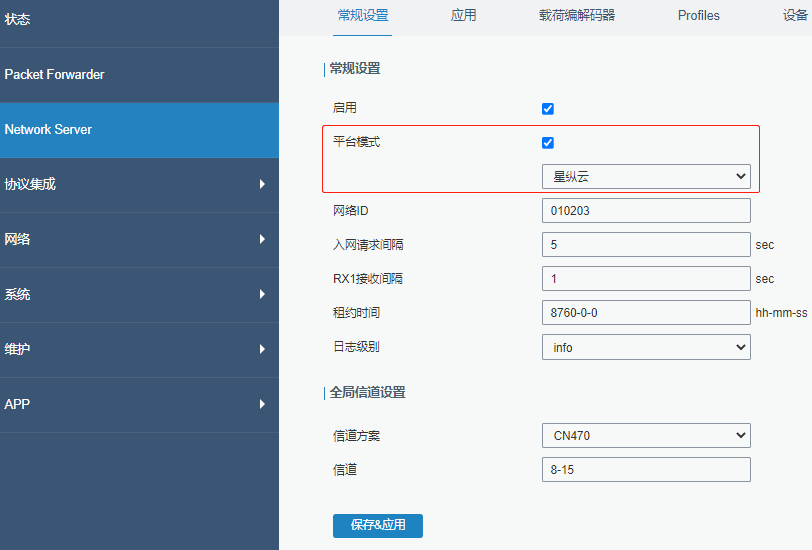This screenshot has height=550, width=812.
Task: Expand the 维护 submenu arrow
Action: point(262,349)
